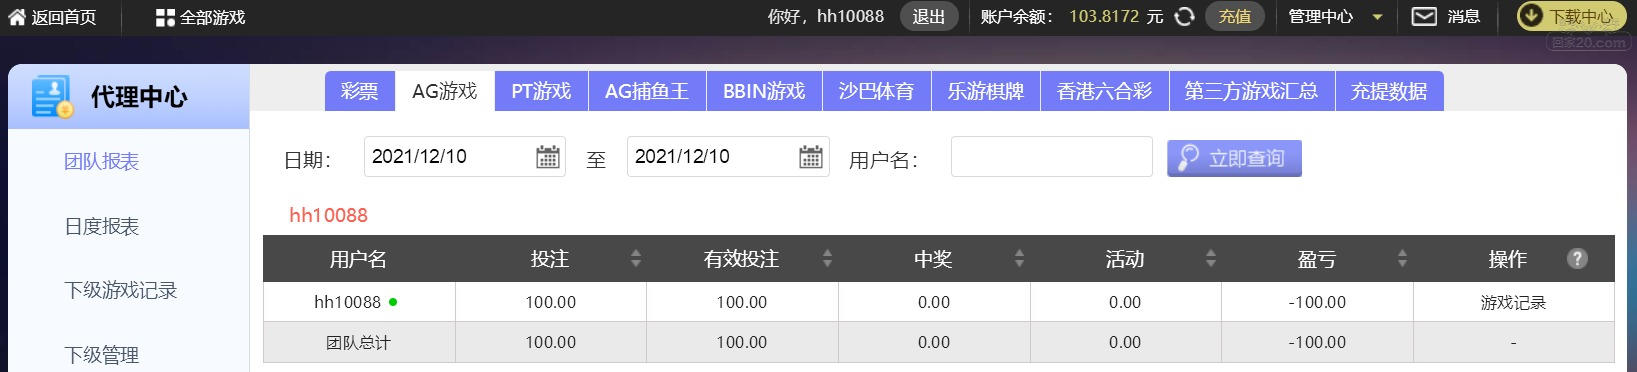Sort table by 盈亏 column arrows

pos(1402,259)
